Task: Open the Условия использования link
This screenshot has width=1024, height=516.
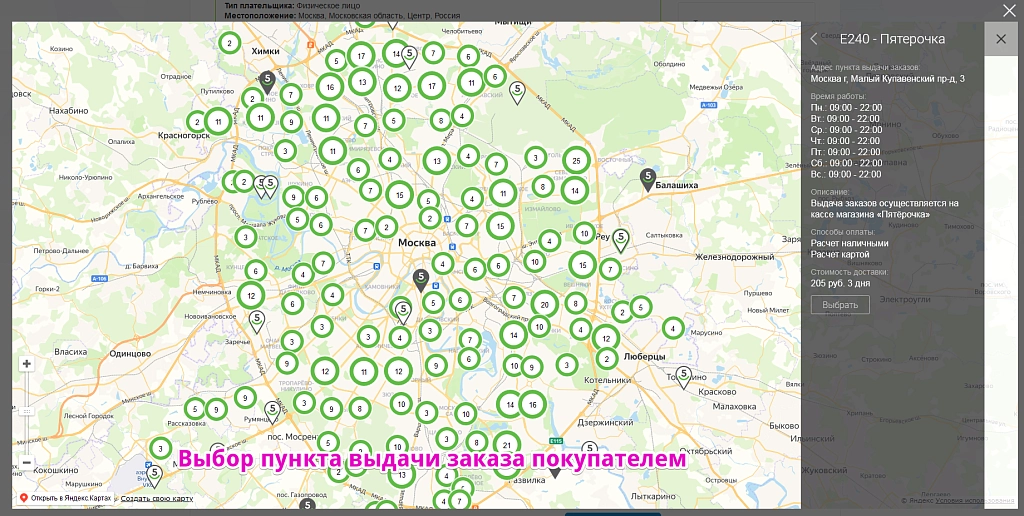Action: [x=975, y=500]
